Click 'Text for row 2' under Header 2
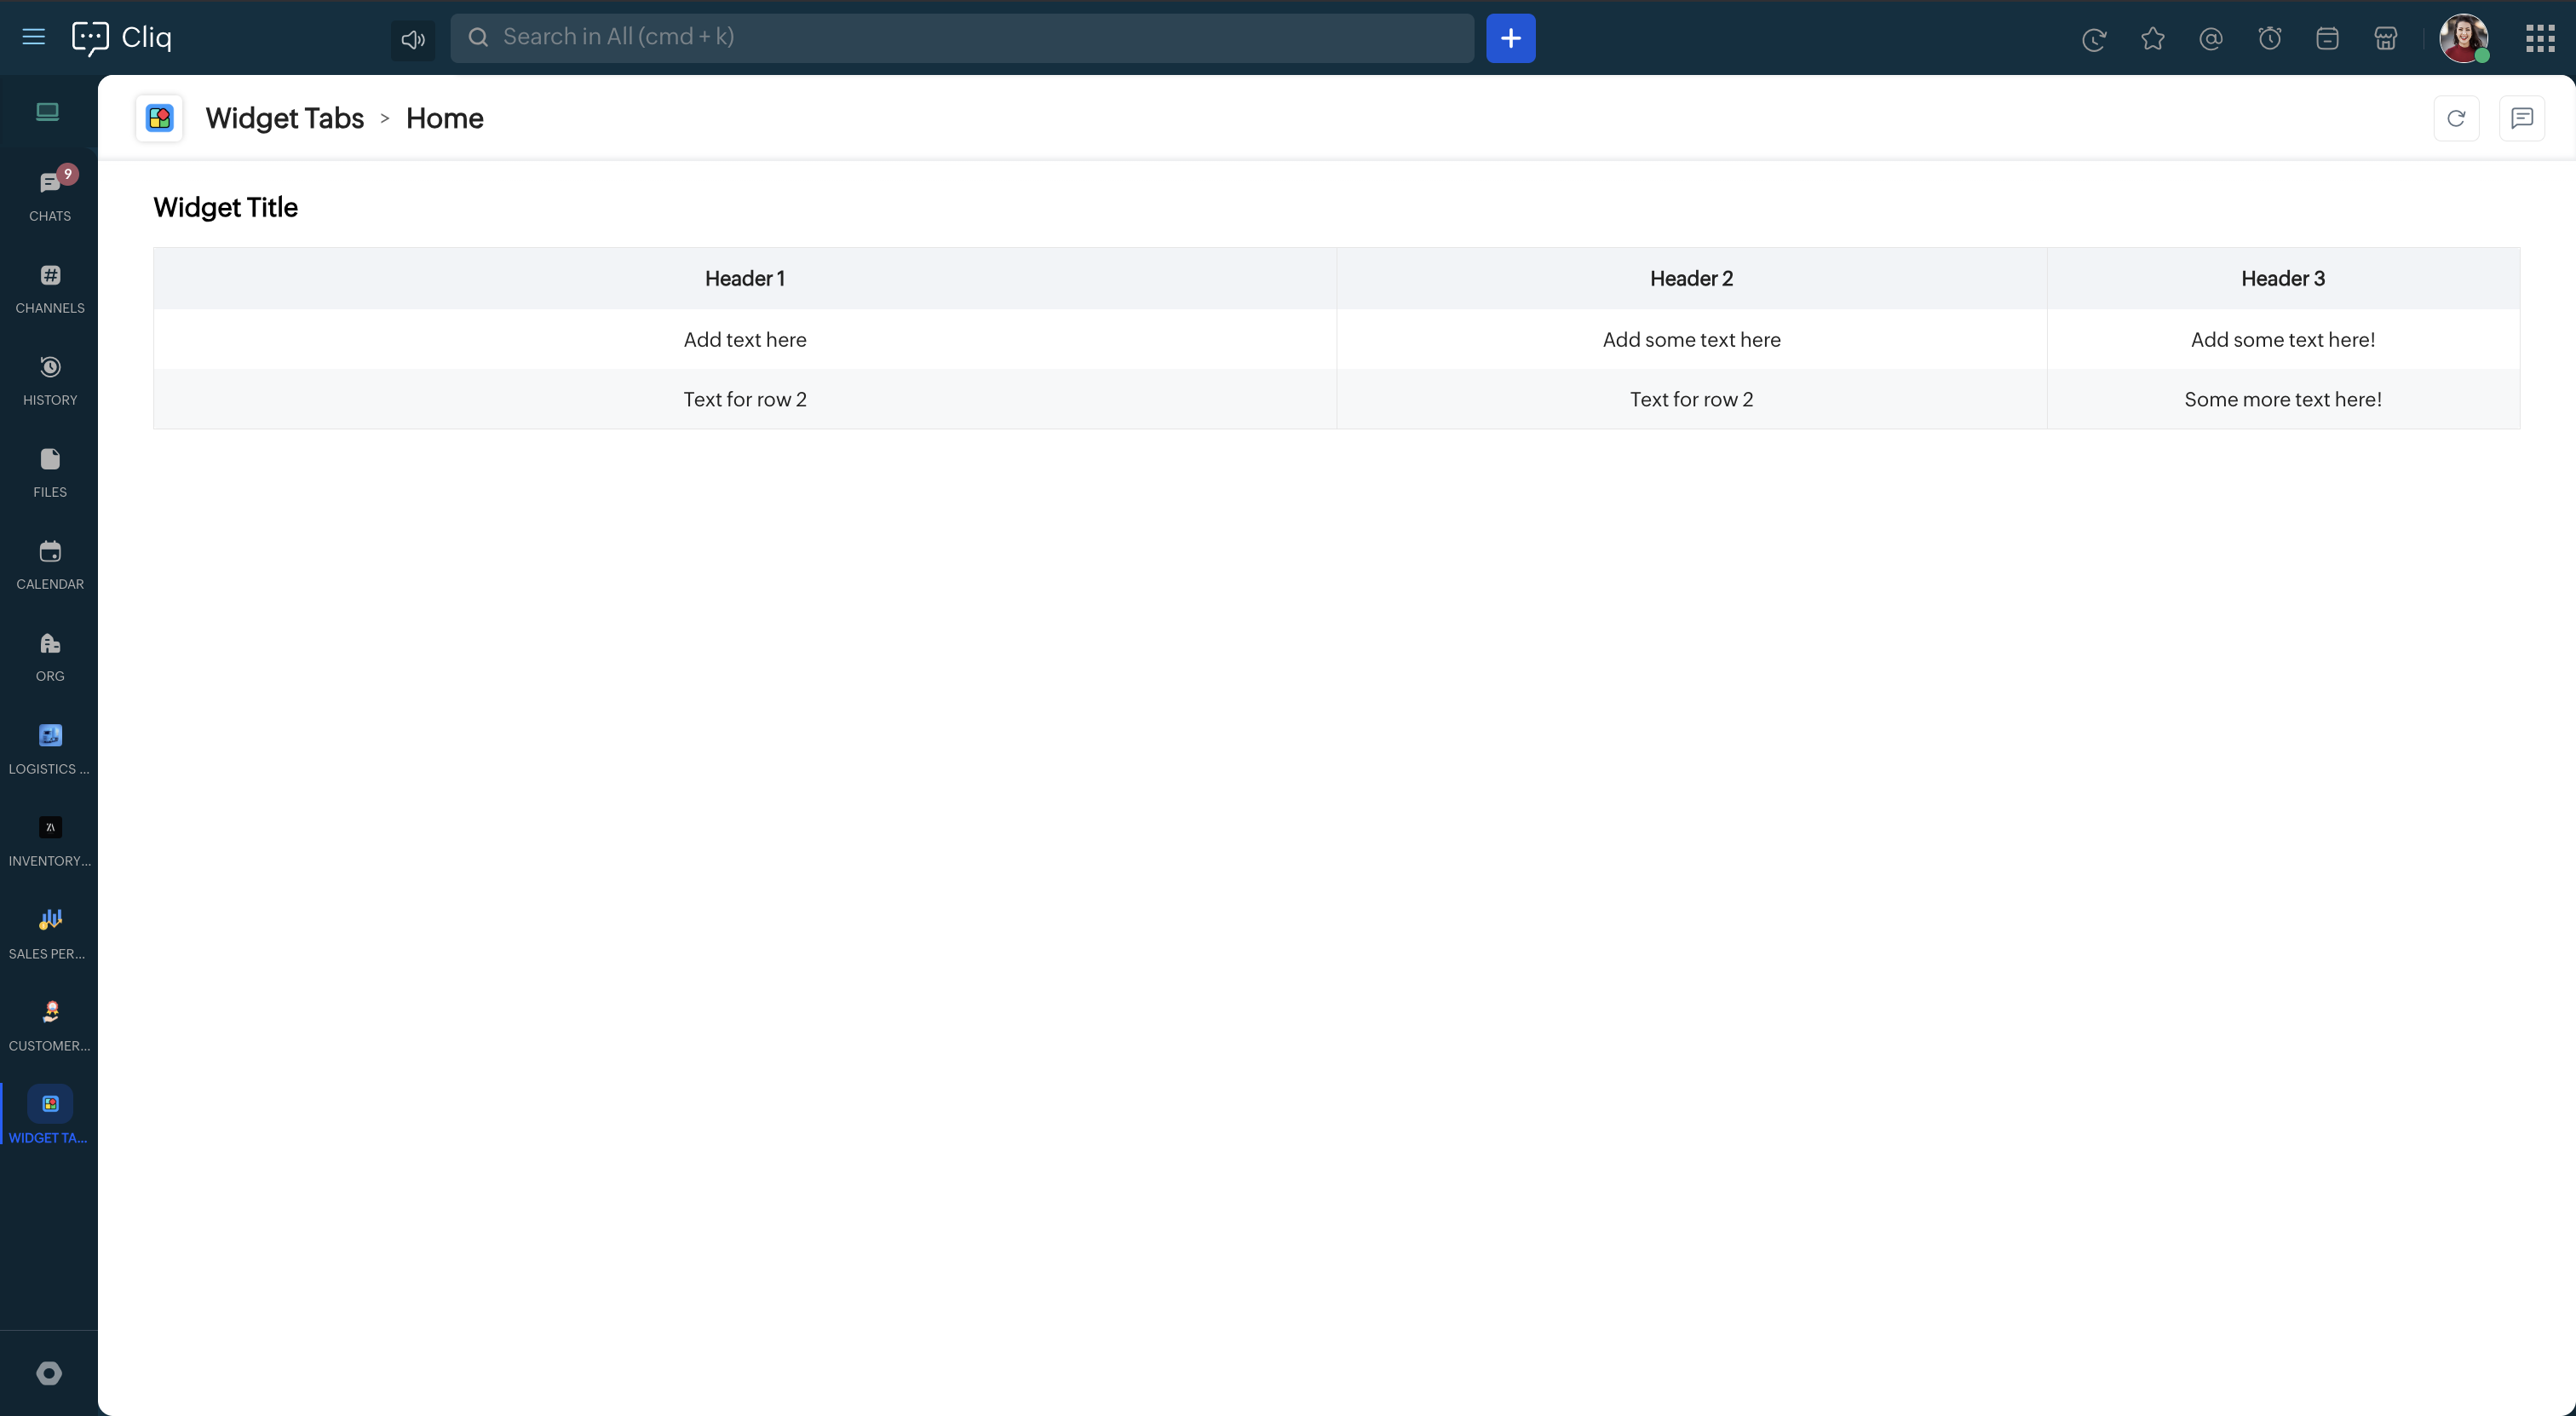2576x1416 pixels. [x=1692, y=399]
